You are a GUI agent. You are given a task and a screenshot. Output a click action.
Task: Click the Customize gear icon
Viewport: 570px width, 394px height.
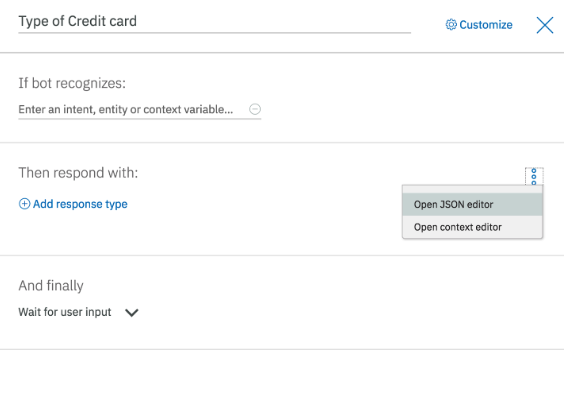point(451,25)
